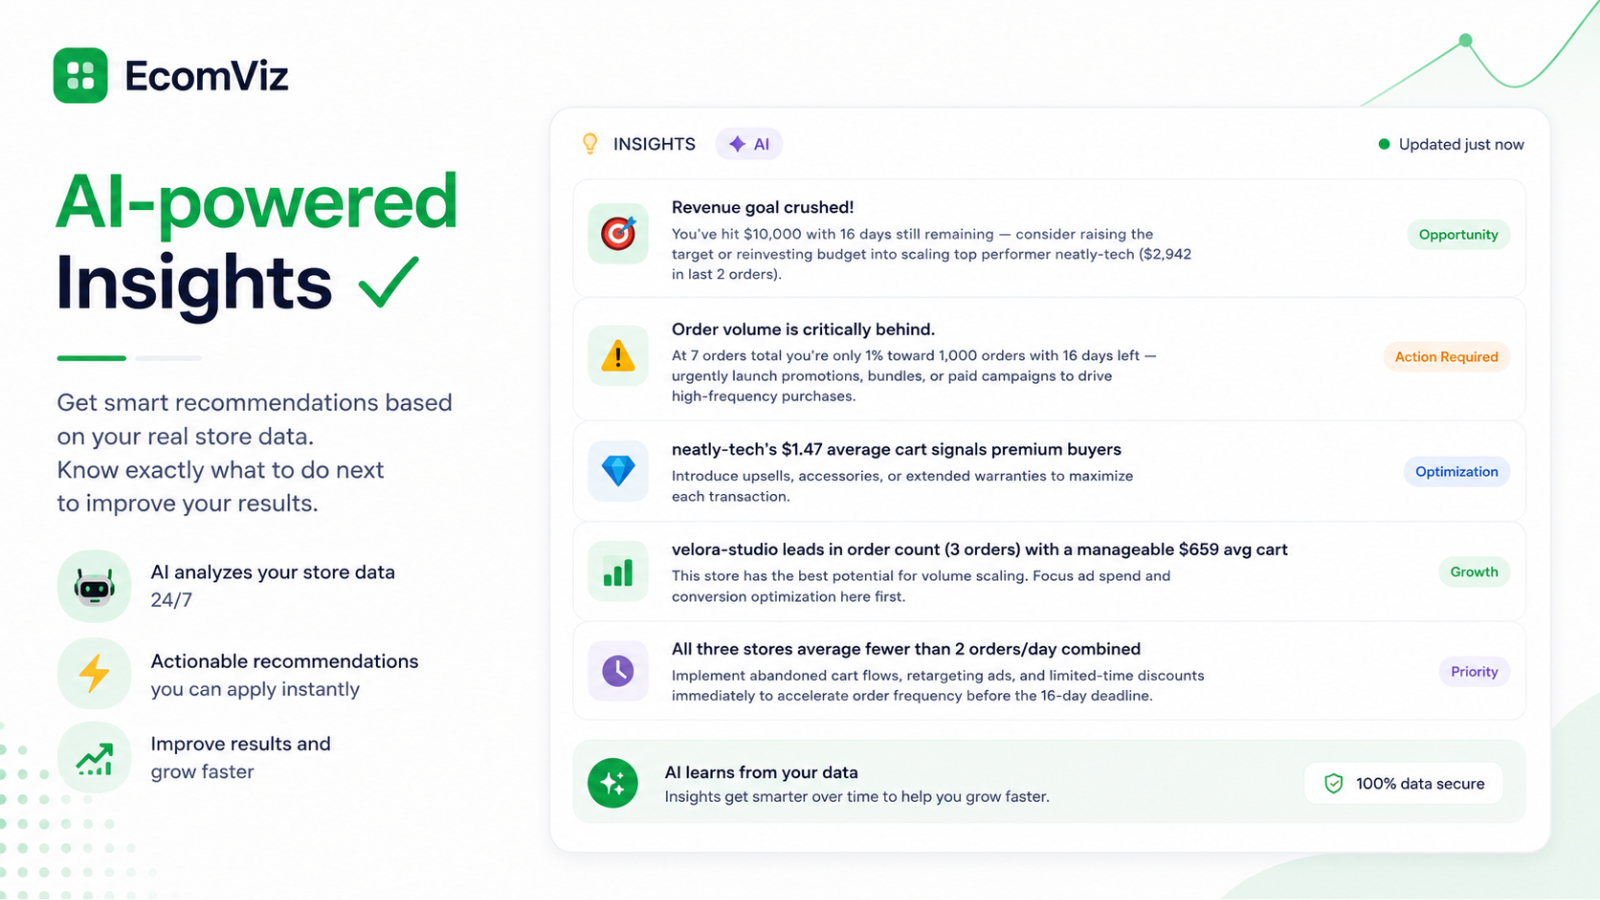Click the yellow warning triangle icon

618,356
